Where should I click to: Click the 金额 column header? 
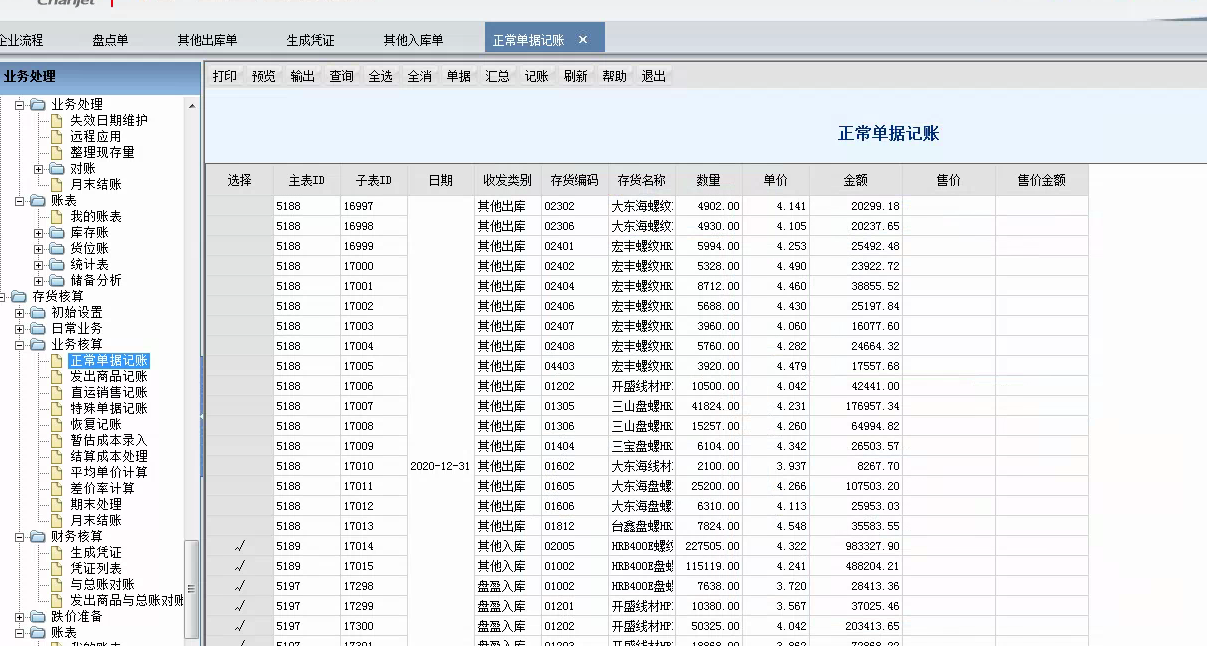856,181
